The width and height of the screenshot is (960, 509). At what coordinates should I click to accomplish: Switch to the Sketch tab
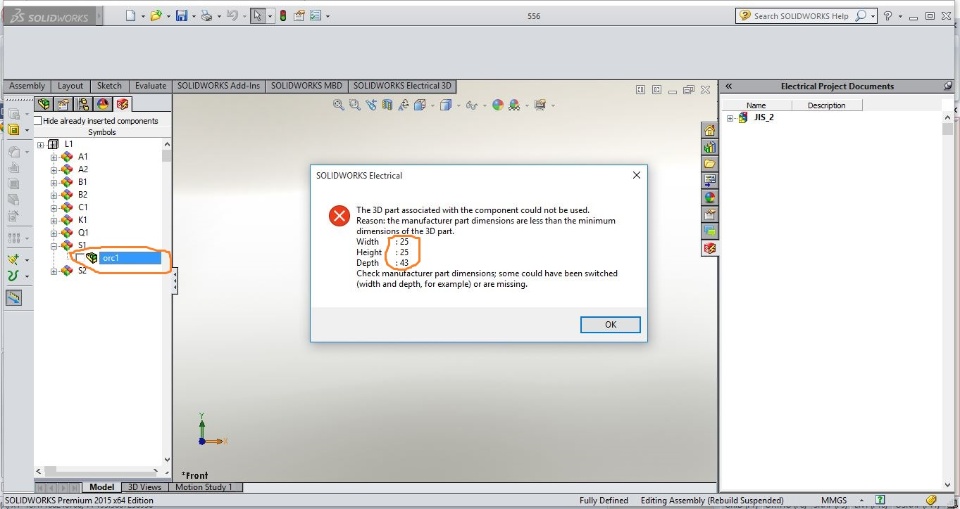tap(110, 86)
